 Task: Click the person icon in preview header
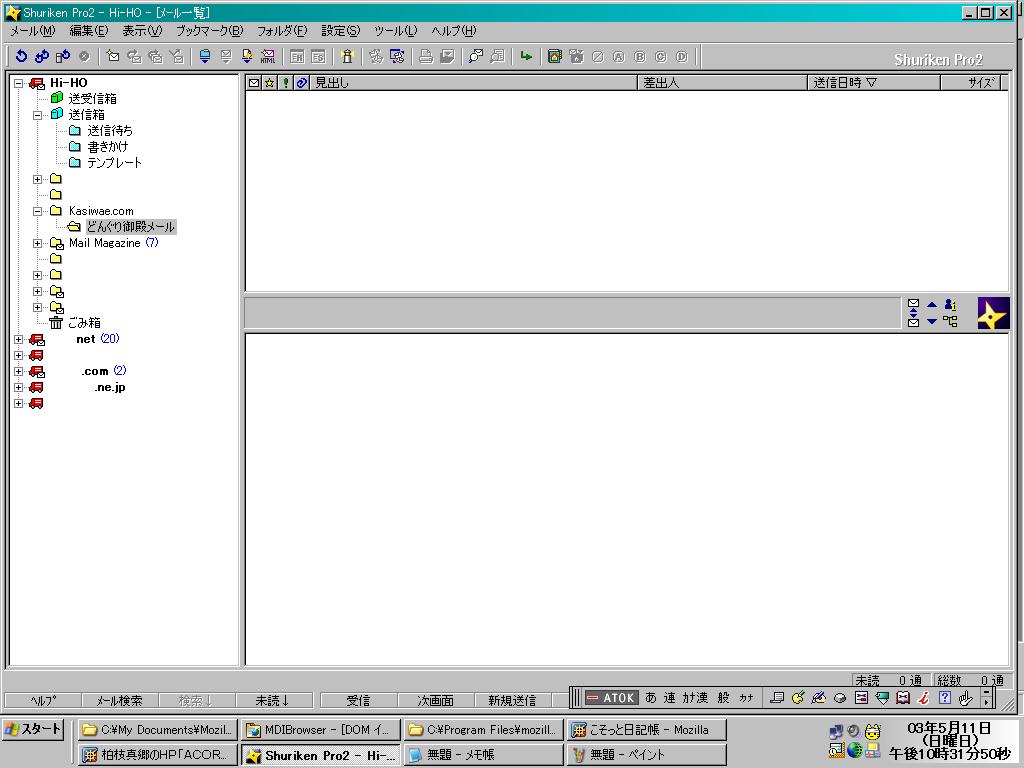click(950, 304)
